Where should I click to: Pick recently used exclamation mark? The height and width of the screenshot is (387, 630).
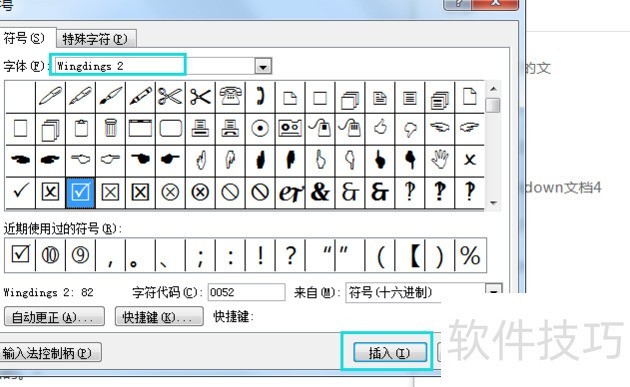click(x=260, y=255)
